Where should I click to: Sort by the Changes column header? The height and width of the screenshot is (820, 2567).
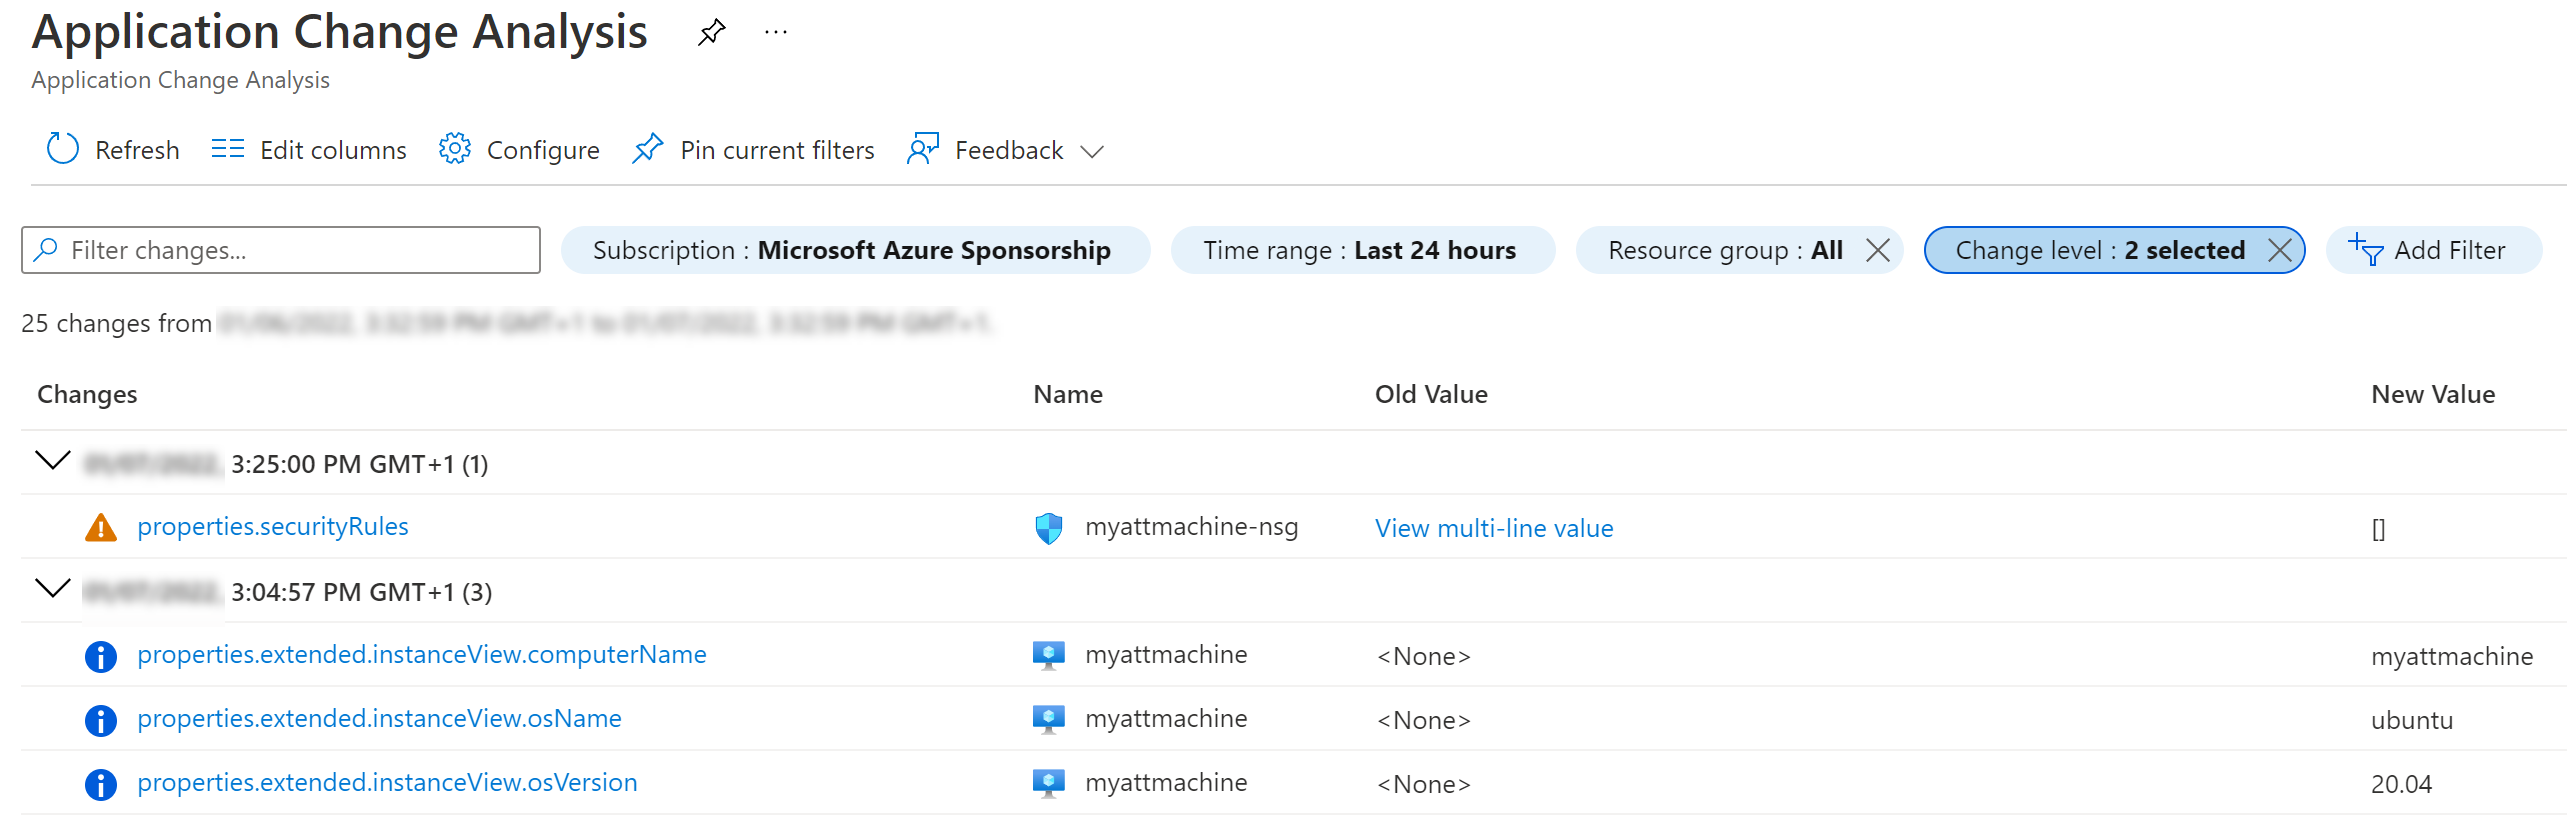pyautogui.click(x=87, y=395)
